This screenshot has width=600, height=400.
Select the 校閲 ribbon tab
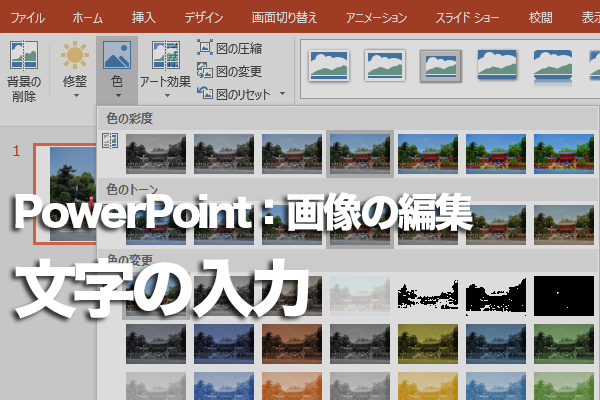(540, 18)
